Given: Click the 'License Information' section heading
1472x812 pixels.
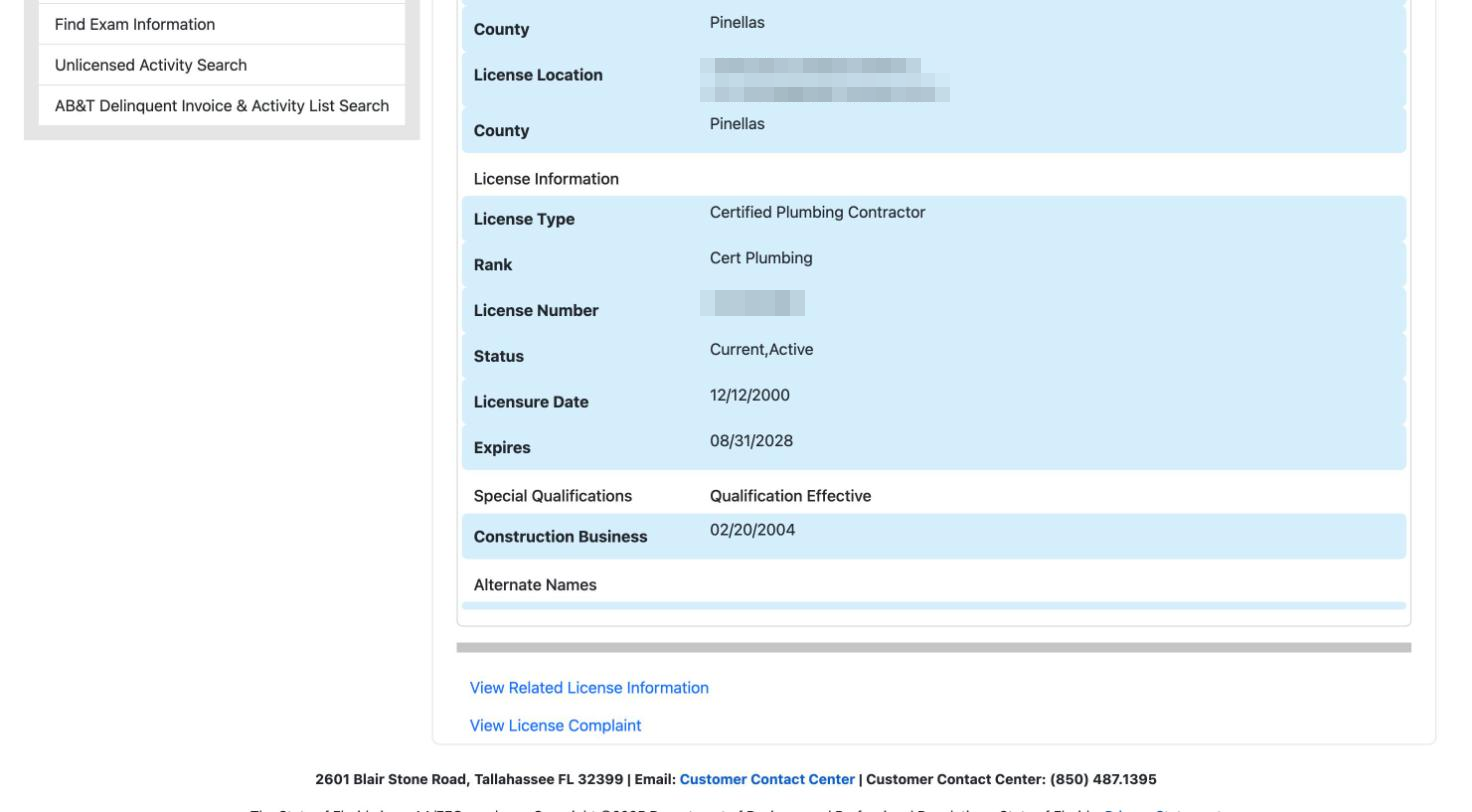Looking at the screenshot, I should point(546,179).
